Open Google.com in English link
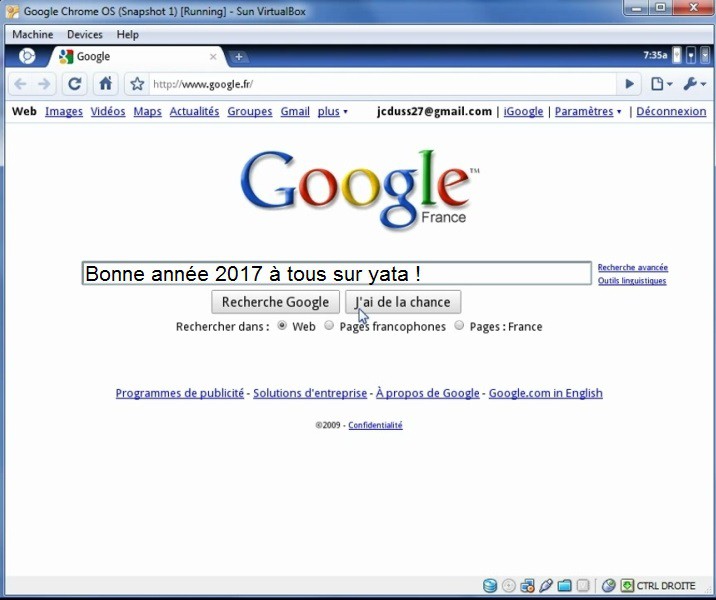716x600 pixels. click(x=546, y=393)
